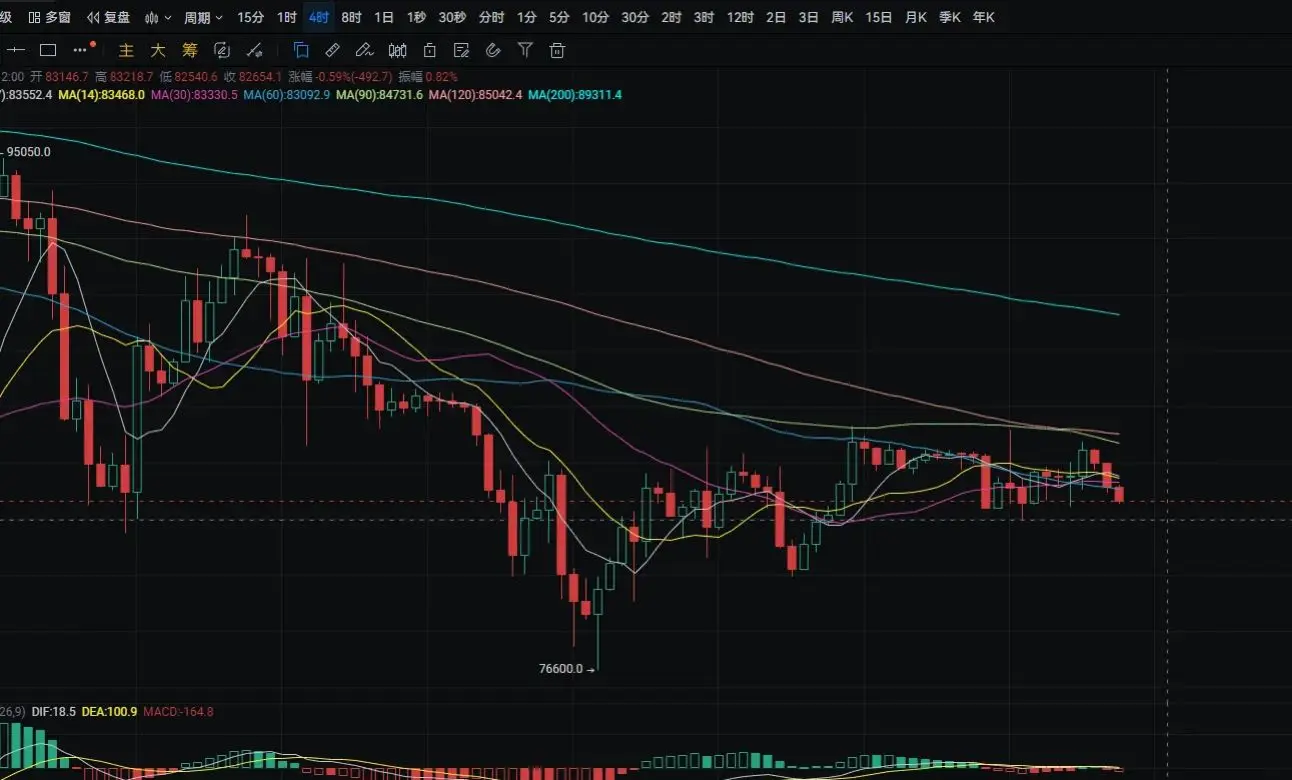
Task: Select the 3日 timeframe
Action: point(809,18)
